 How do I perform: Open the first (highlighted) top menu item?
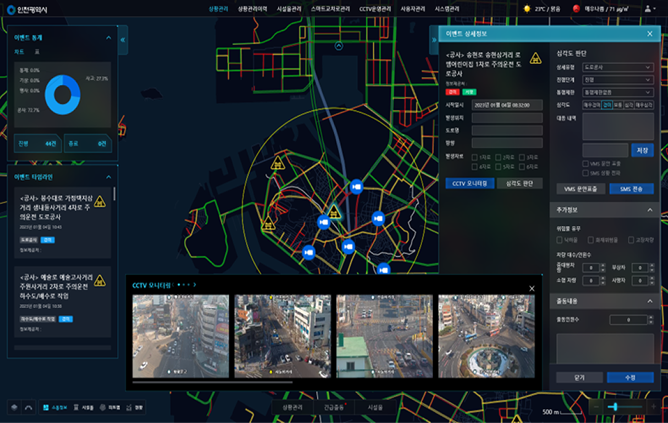click(x=219, y=9)
